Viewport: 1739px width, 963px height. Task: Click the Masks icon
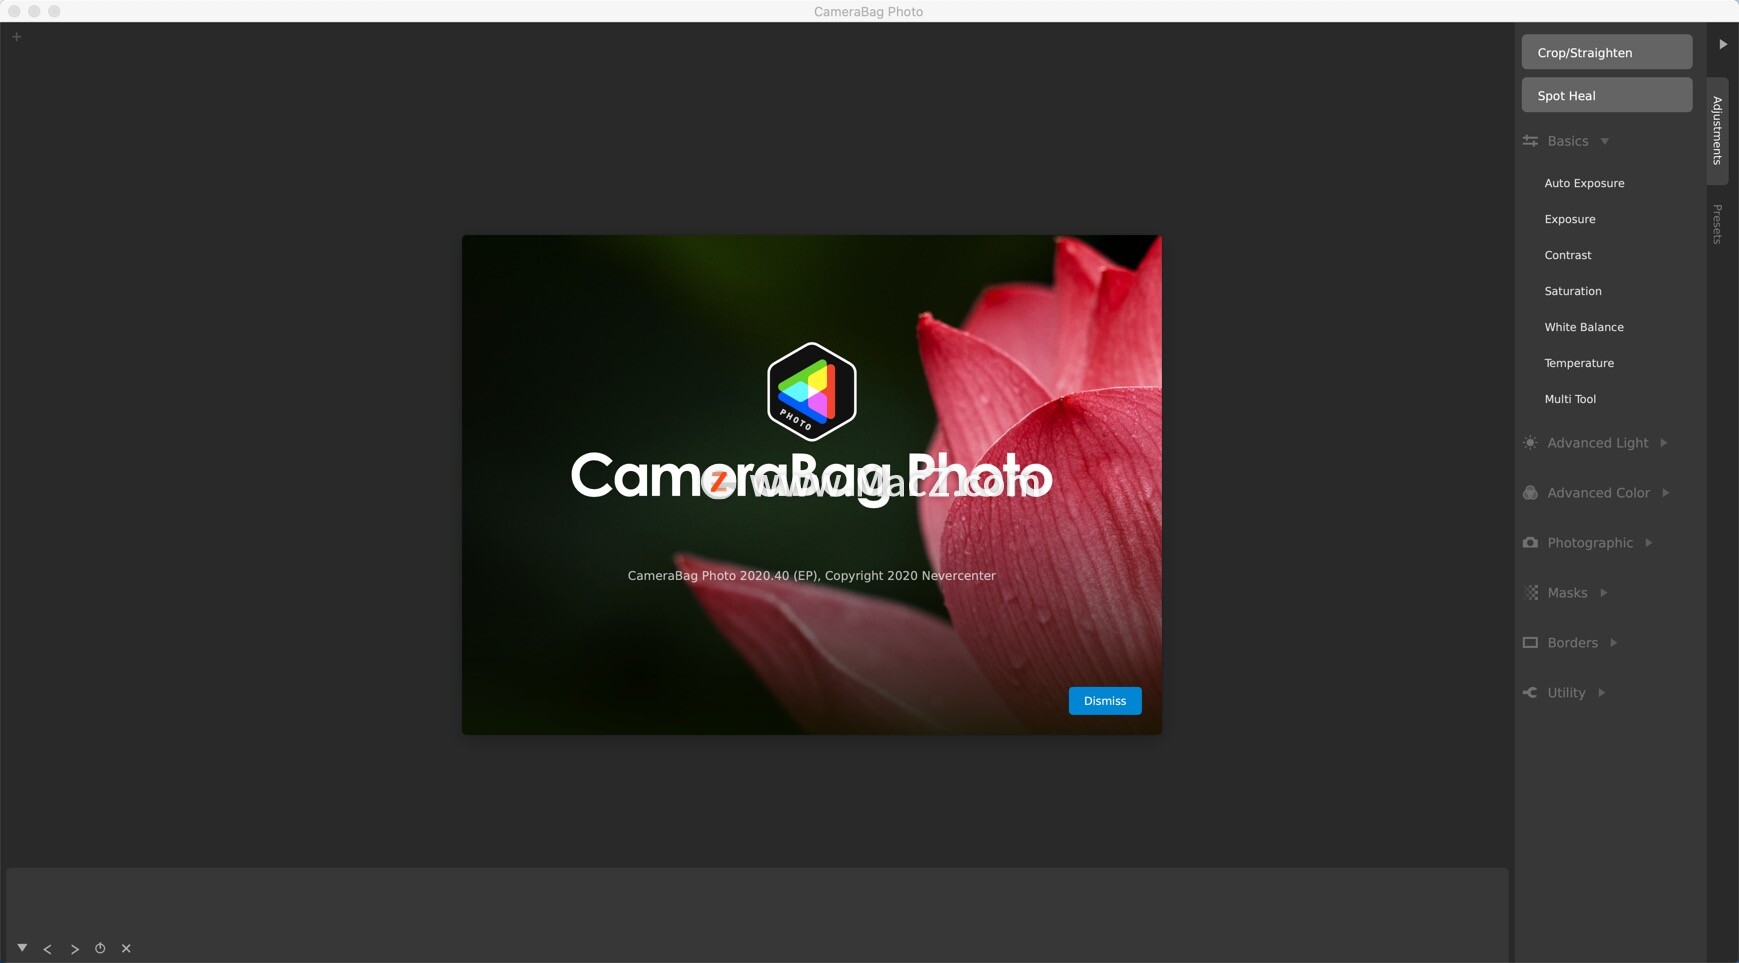[x=1531, y=593]
